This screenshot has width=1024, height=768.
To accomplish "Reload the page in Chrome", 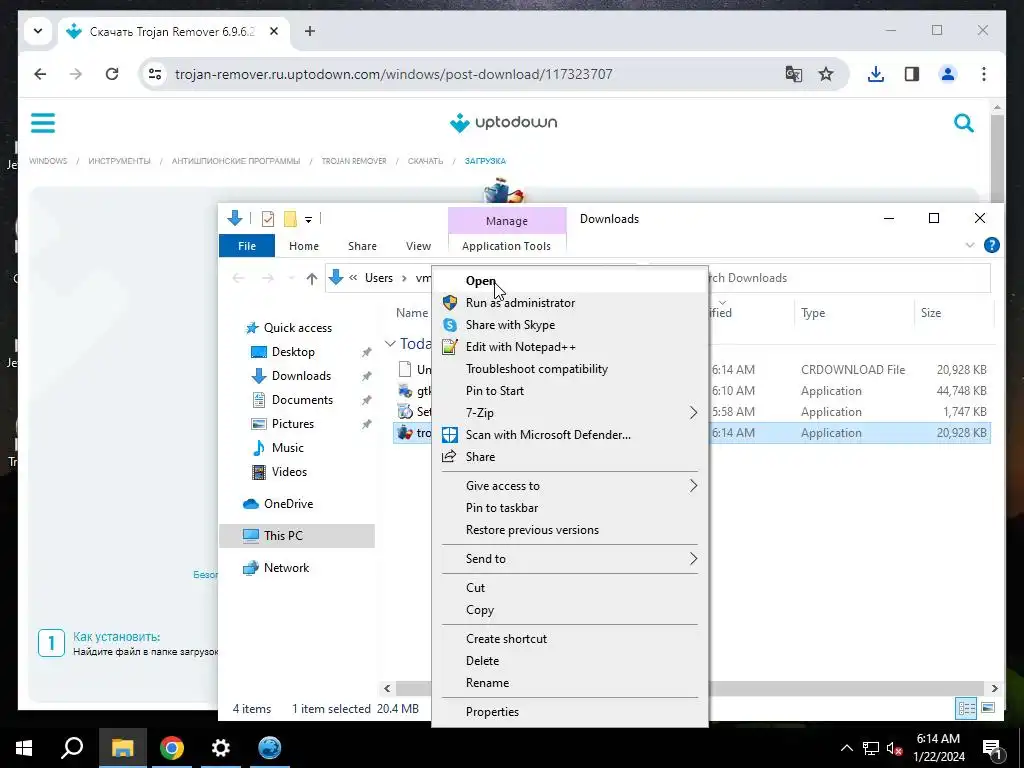I will [x=112, y=74].
